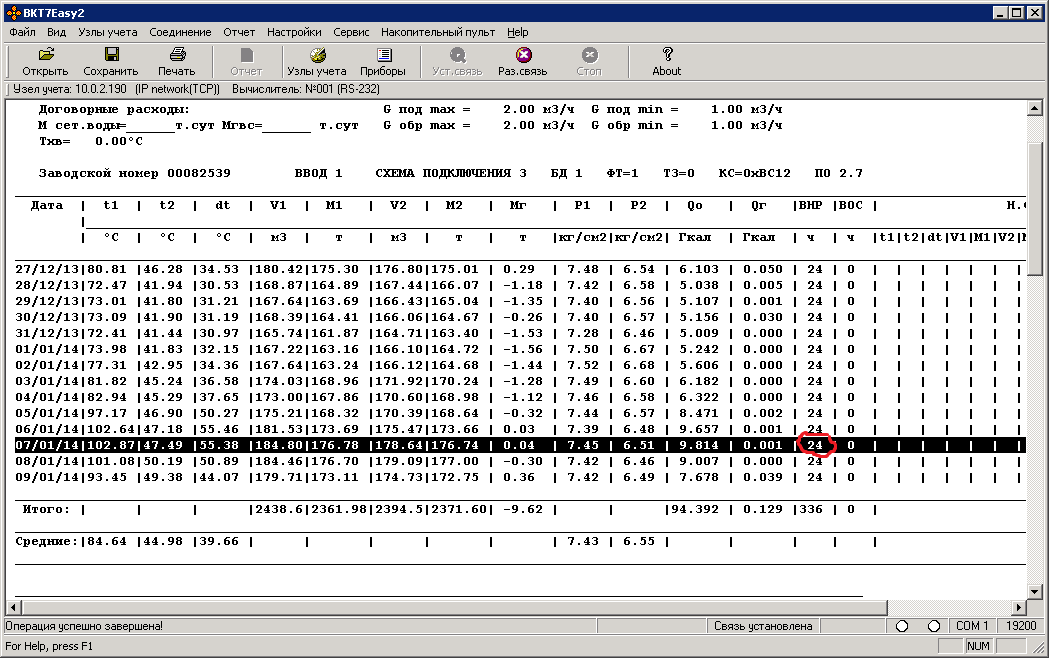Select the report row 09/01/14
This screenshot has width=1049, height=658.
[520, 477]
